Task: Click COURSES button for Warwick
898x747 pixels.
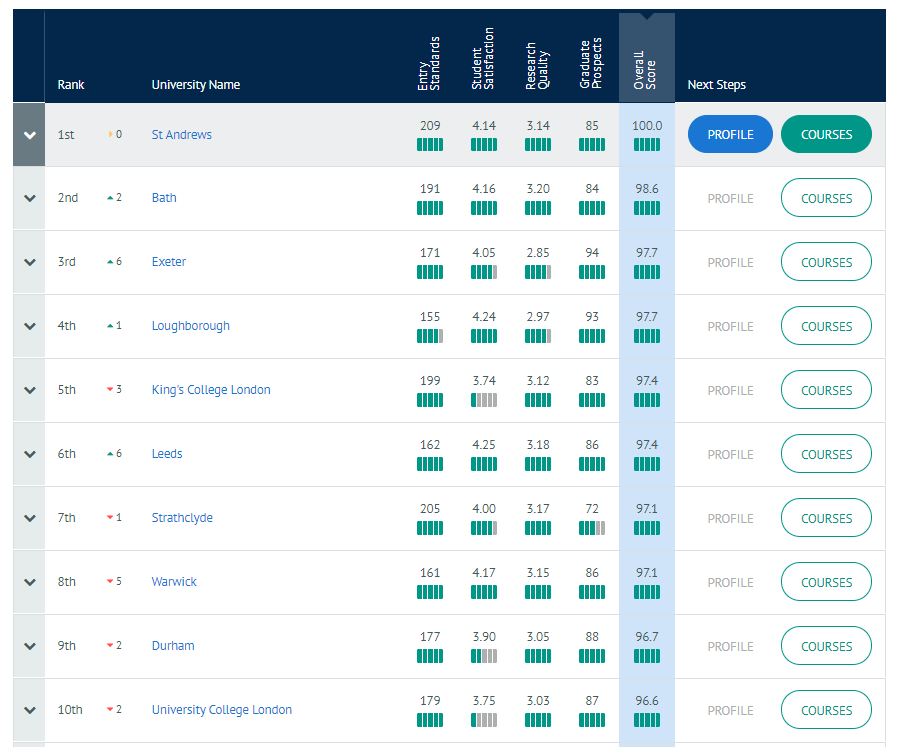Action: [x=826, y=582]
